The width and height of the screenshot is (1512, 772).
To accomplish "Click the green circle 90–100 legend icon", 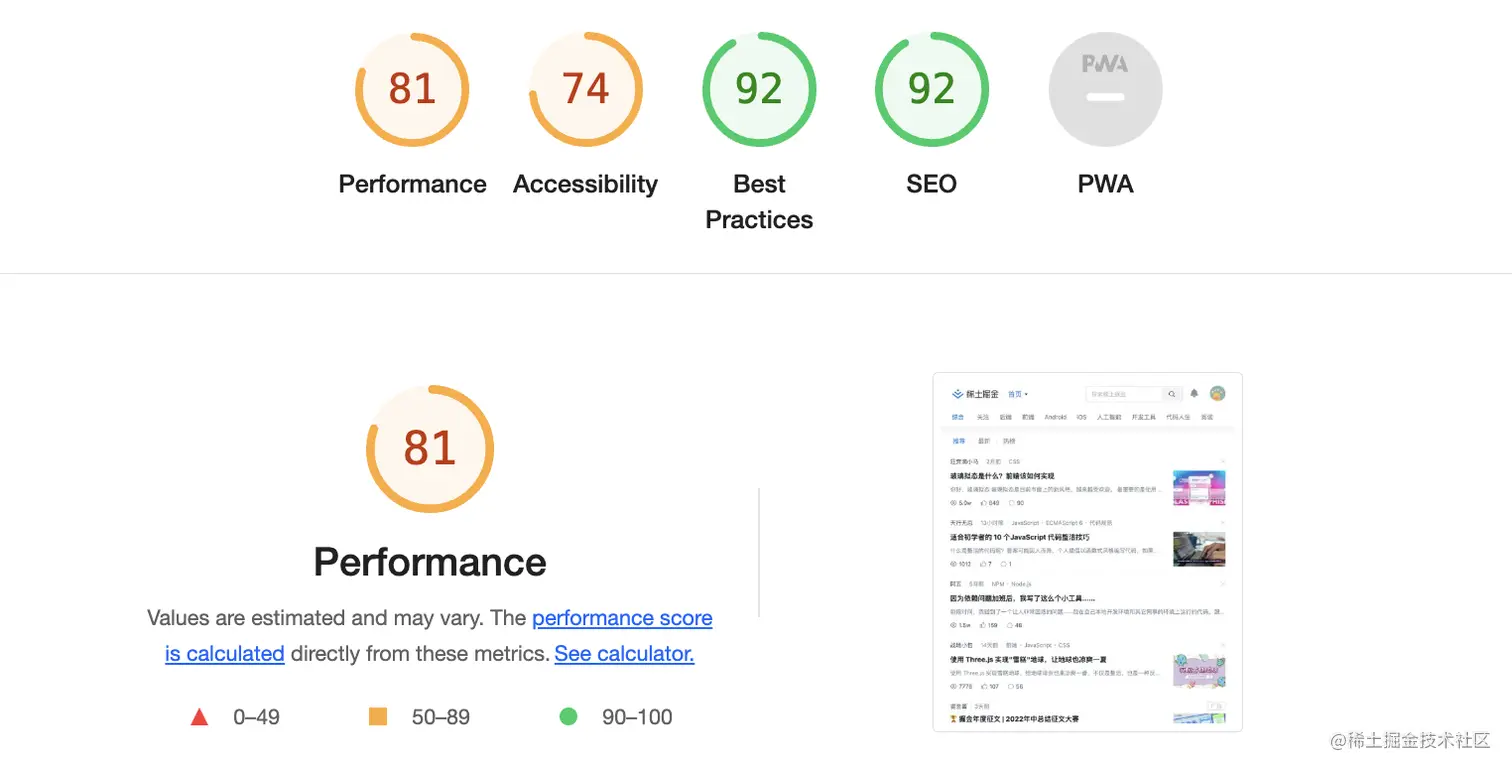I will (568, 717).
